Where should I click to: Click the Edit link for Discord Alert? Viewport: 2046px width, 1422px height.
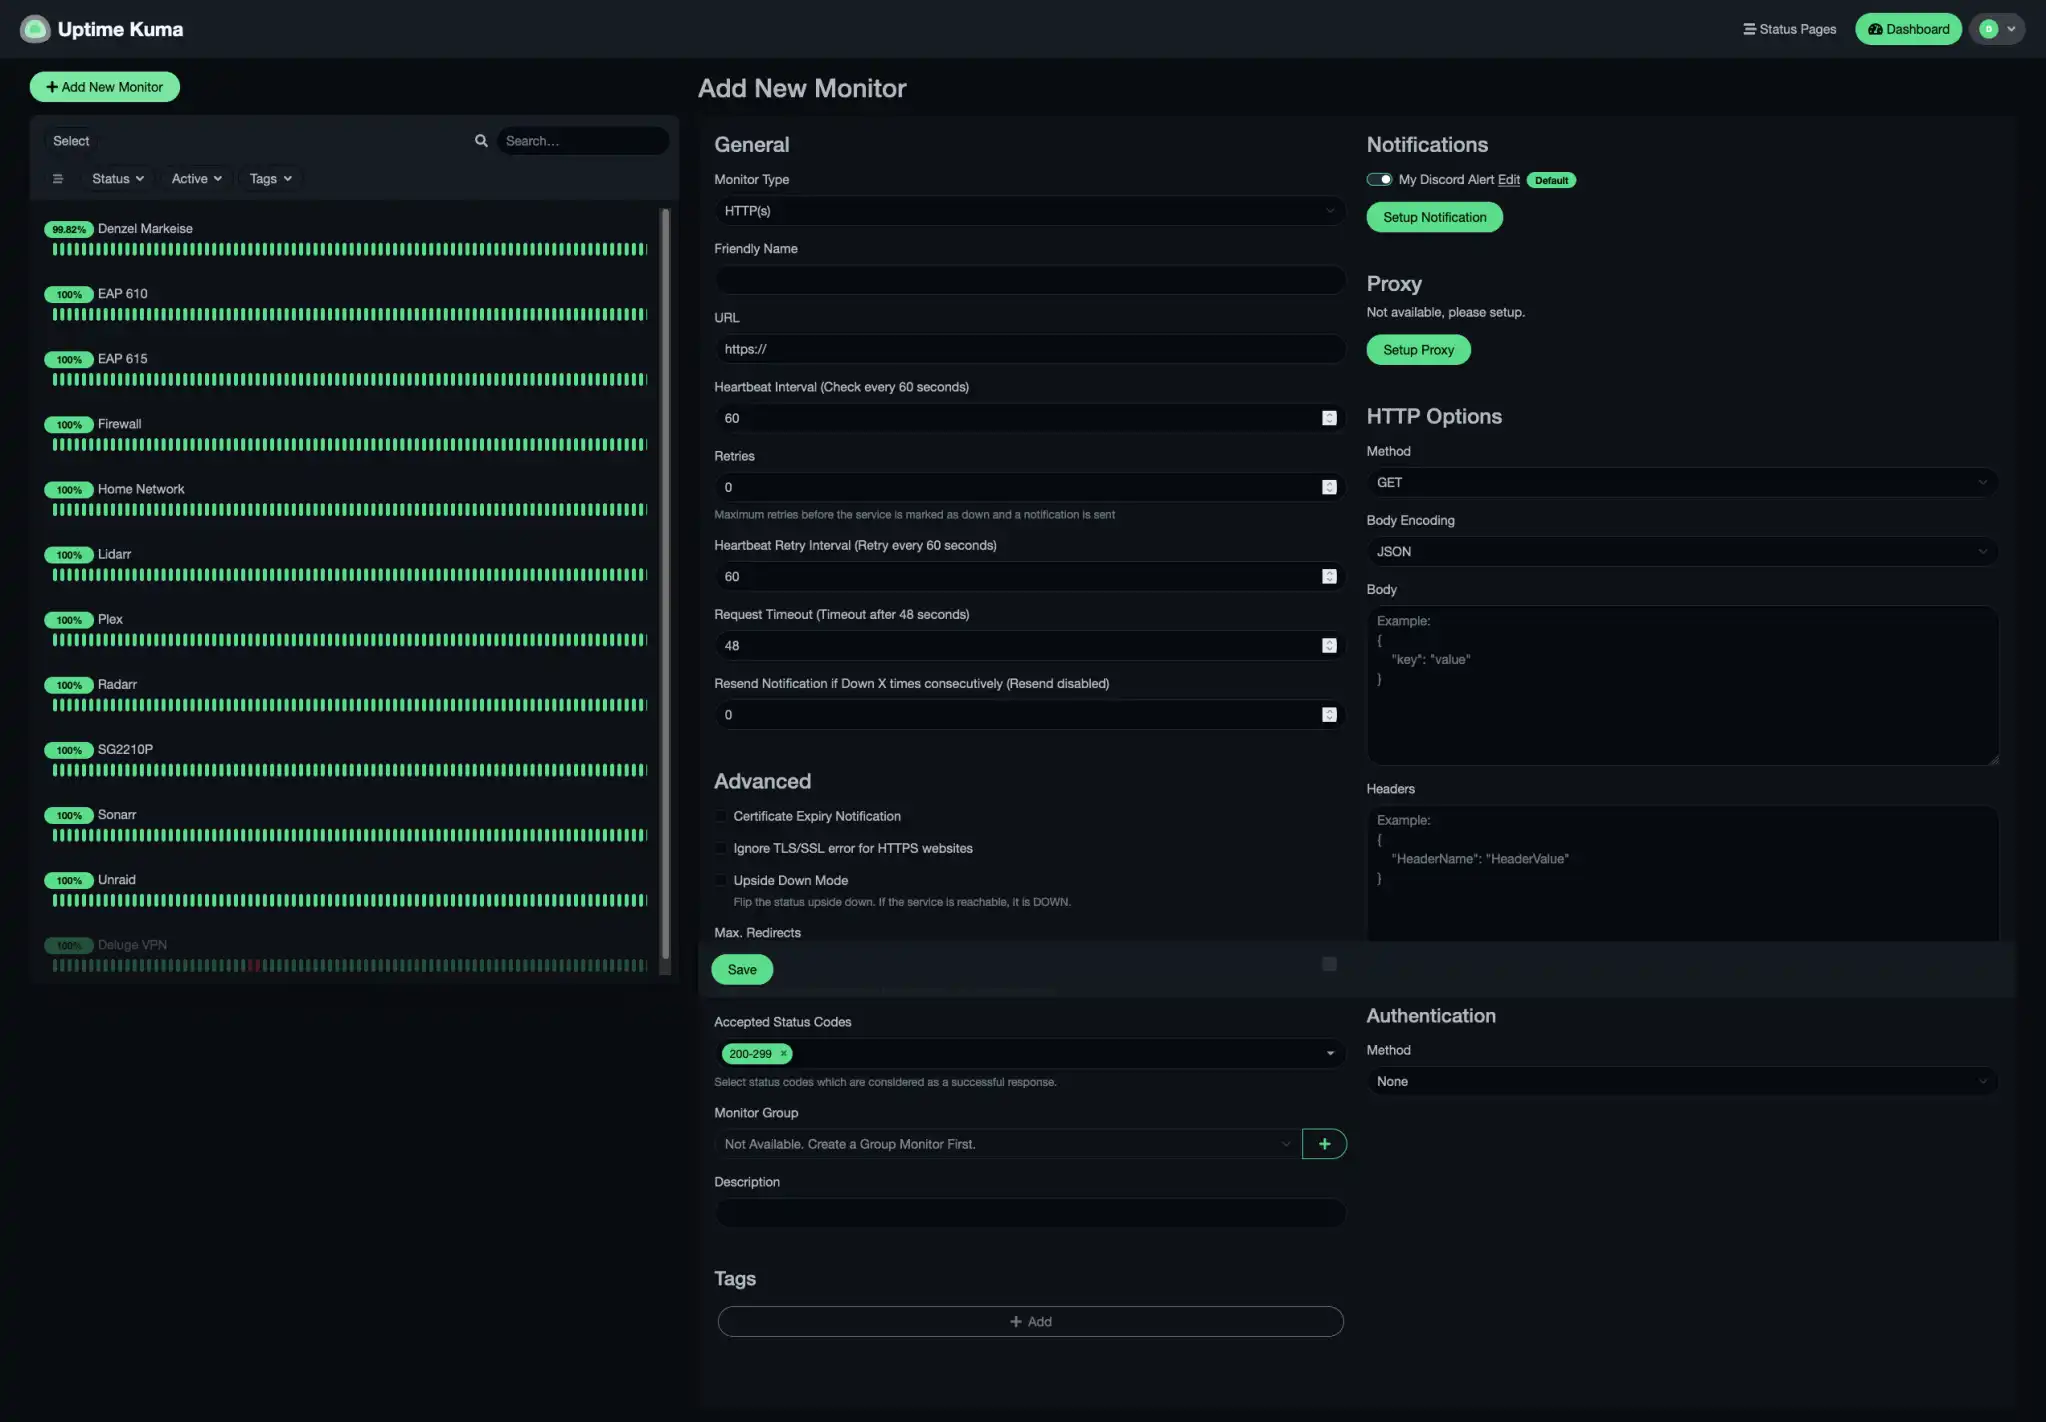1508,180
